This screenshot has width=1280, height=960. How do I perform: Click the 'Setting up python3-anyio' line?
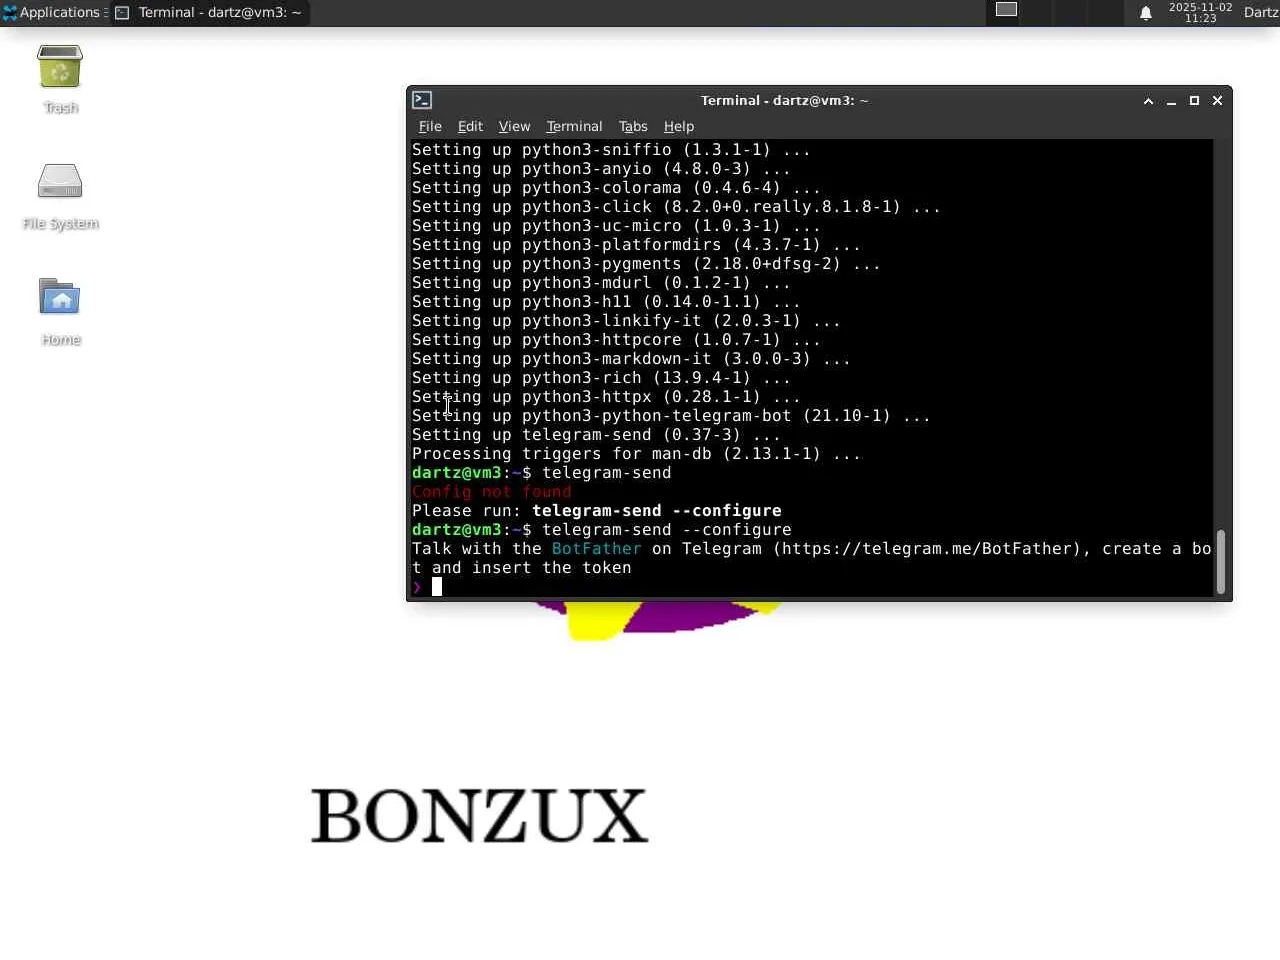click(x=602, y=169)
